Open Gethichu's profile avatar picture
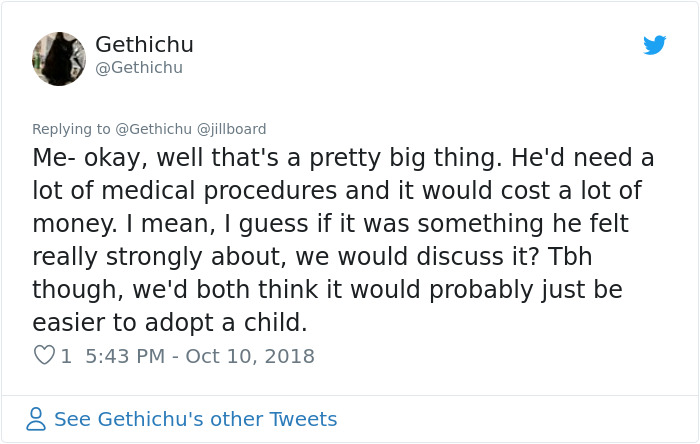This screenshot has width=700, height=444. [59, 58]
